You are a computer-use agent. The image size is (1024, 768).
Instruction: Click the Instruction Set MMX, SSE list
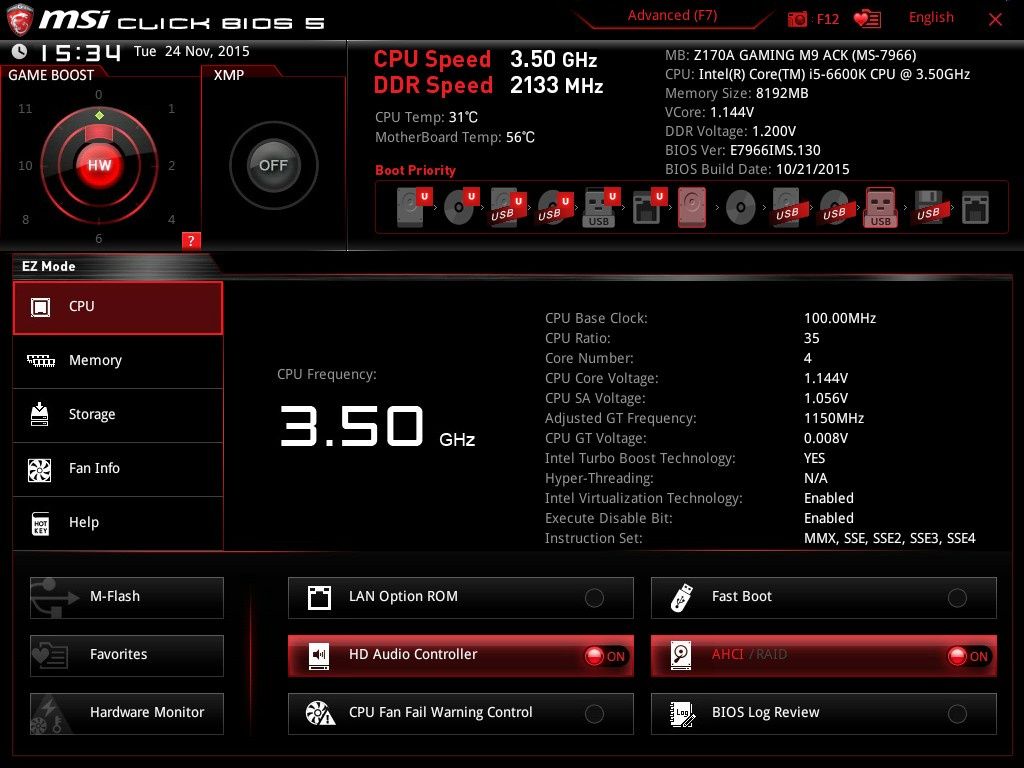tap(889, 538)
